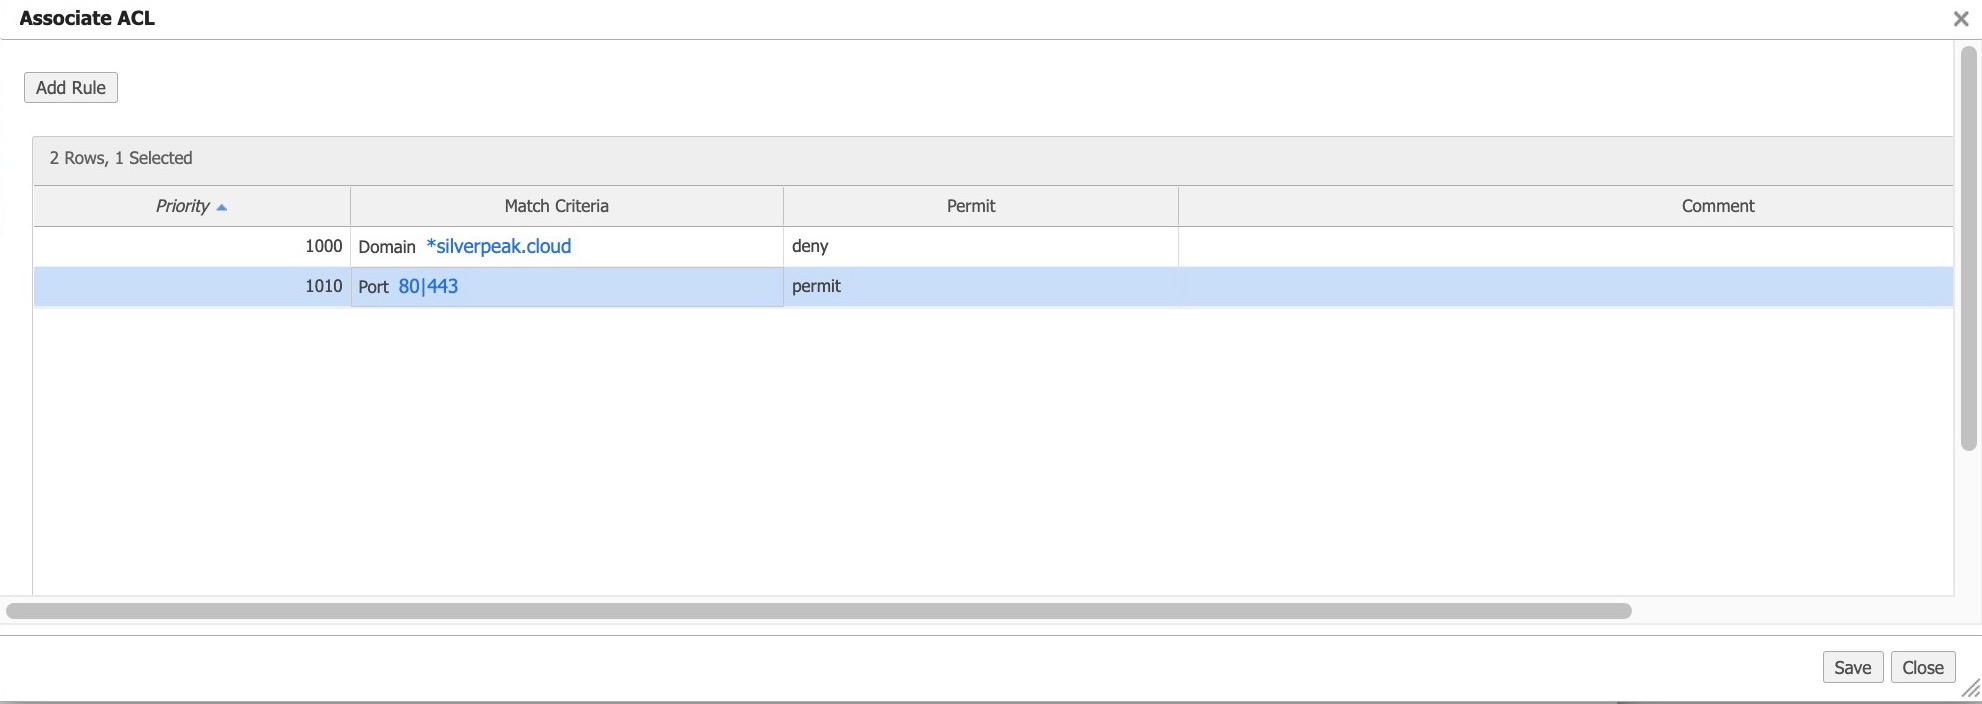This screenshot has width=1982, height=704.
Task: Click the permit cell of rule 1010
Action: tap(816, 286)
